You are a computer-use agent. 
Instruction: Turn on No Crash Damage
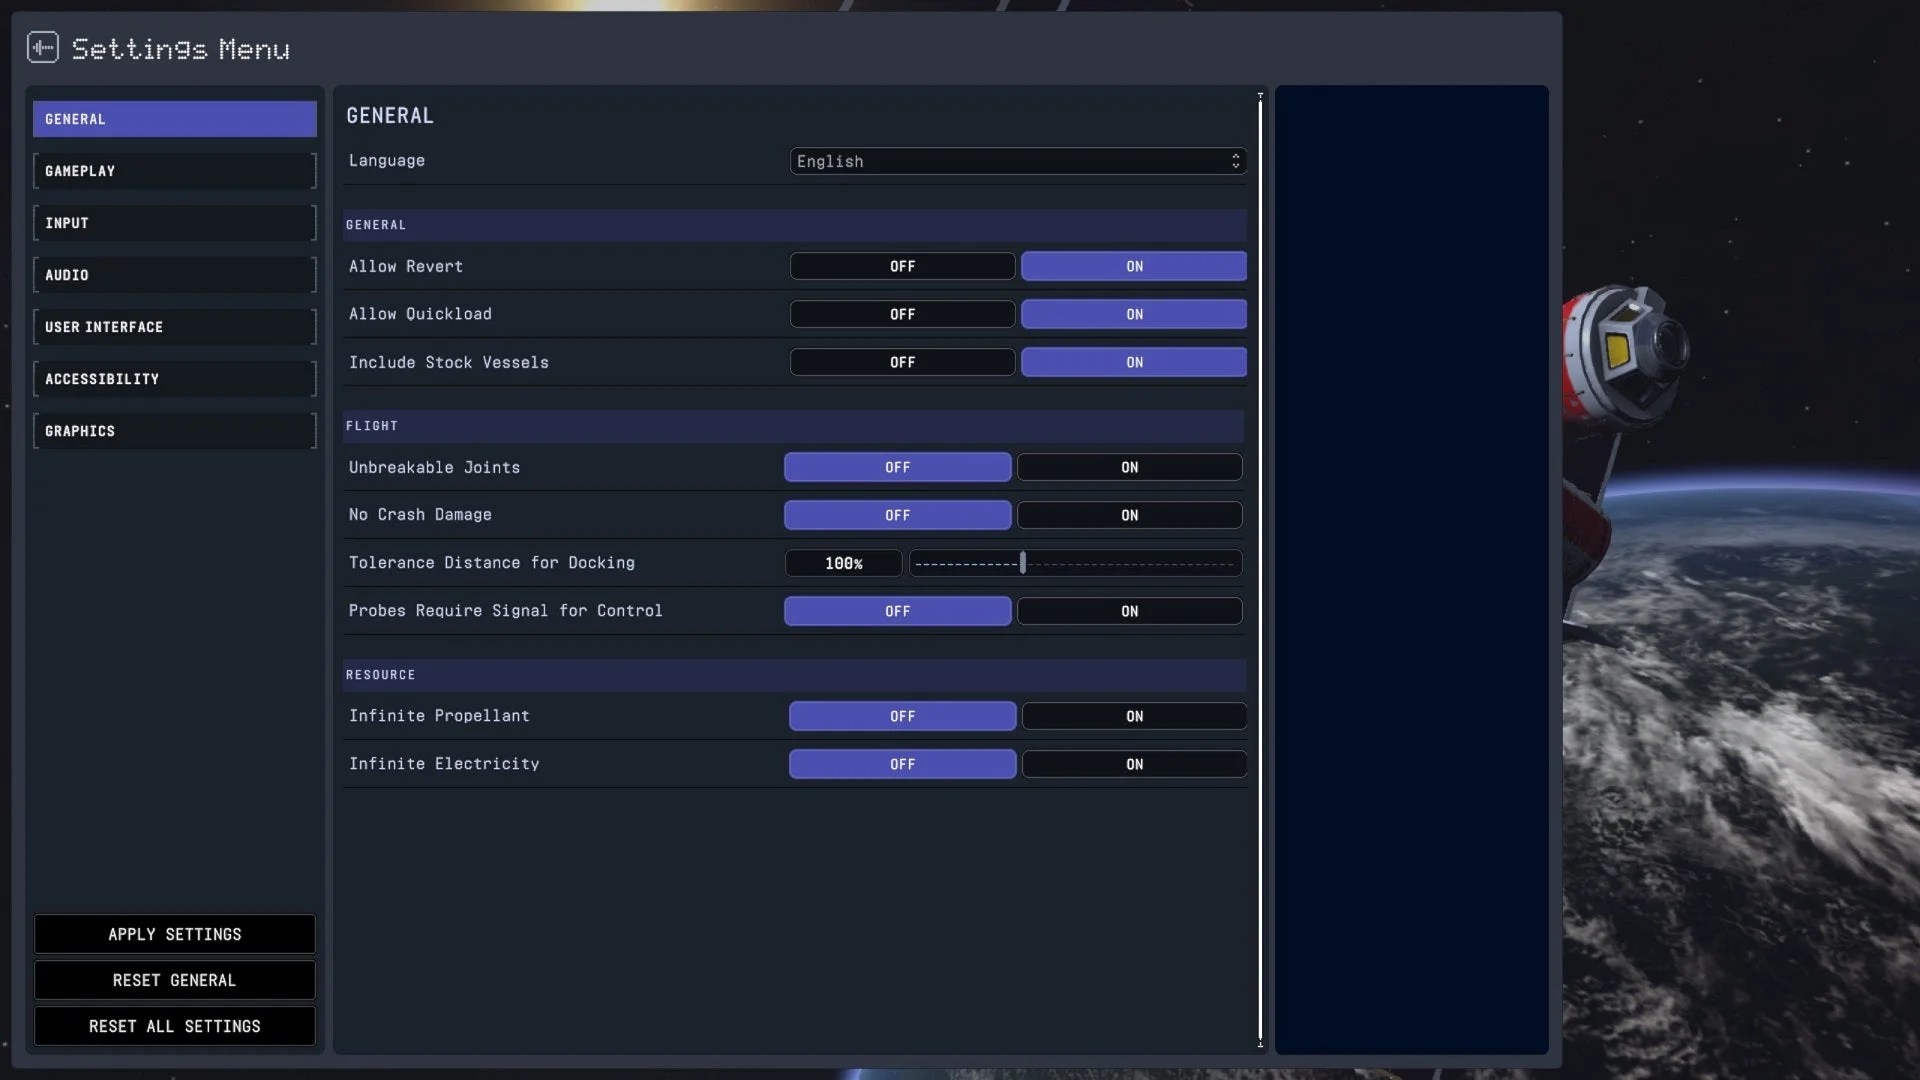point(1128,515)
